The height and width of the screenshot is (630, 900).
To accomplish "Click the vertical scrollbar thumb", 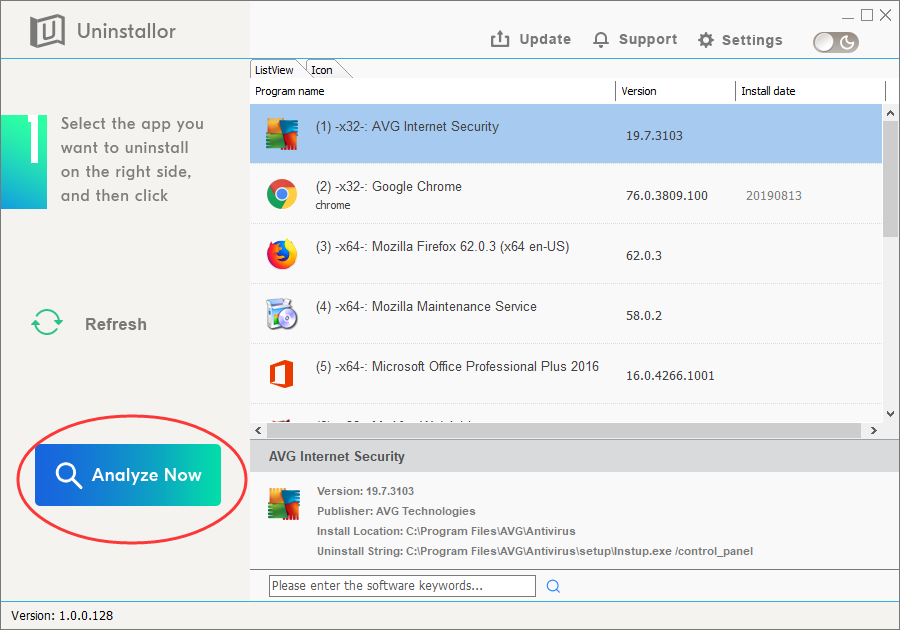I will 890,179.
